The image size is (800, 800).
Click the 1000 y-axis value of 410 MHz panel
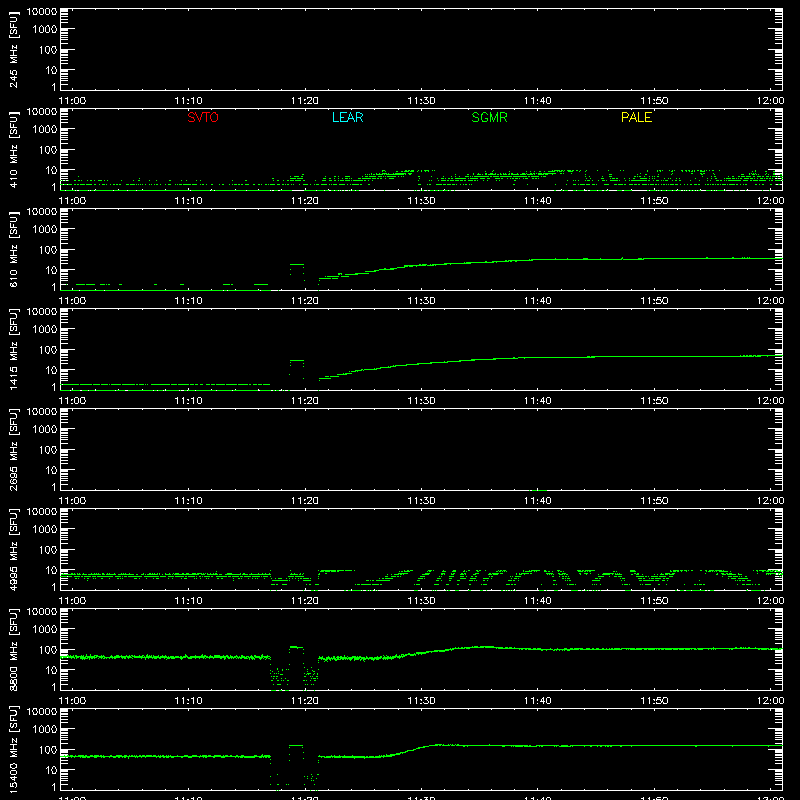45,130
